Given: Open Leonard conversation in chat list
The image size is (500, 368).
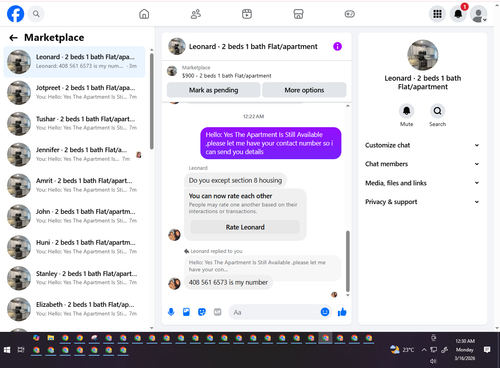Looking at the screenshot, I should point(75,62).
